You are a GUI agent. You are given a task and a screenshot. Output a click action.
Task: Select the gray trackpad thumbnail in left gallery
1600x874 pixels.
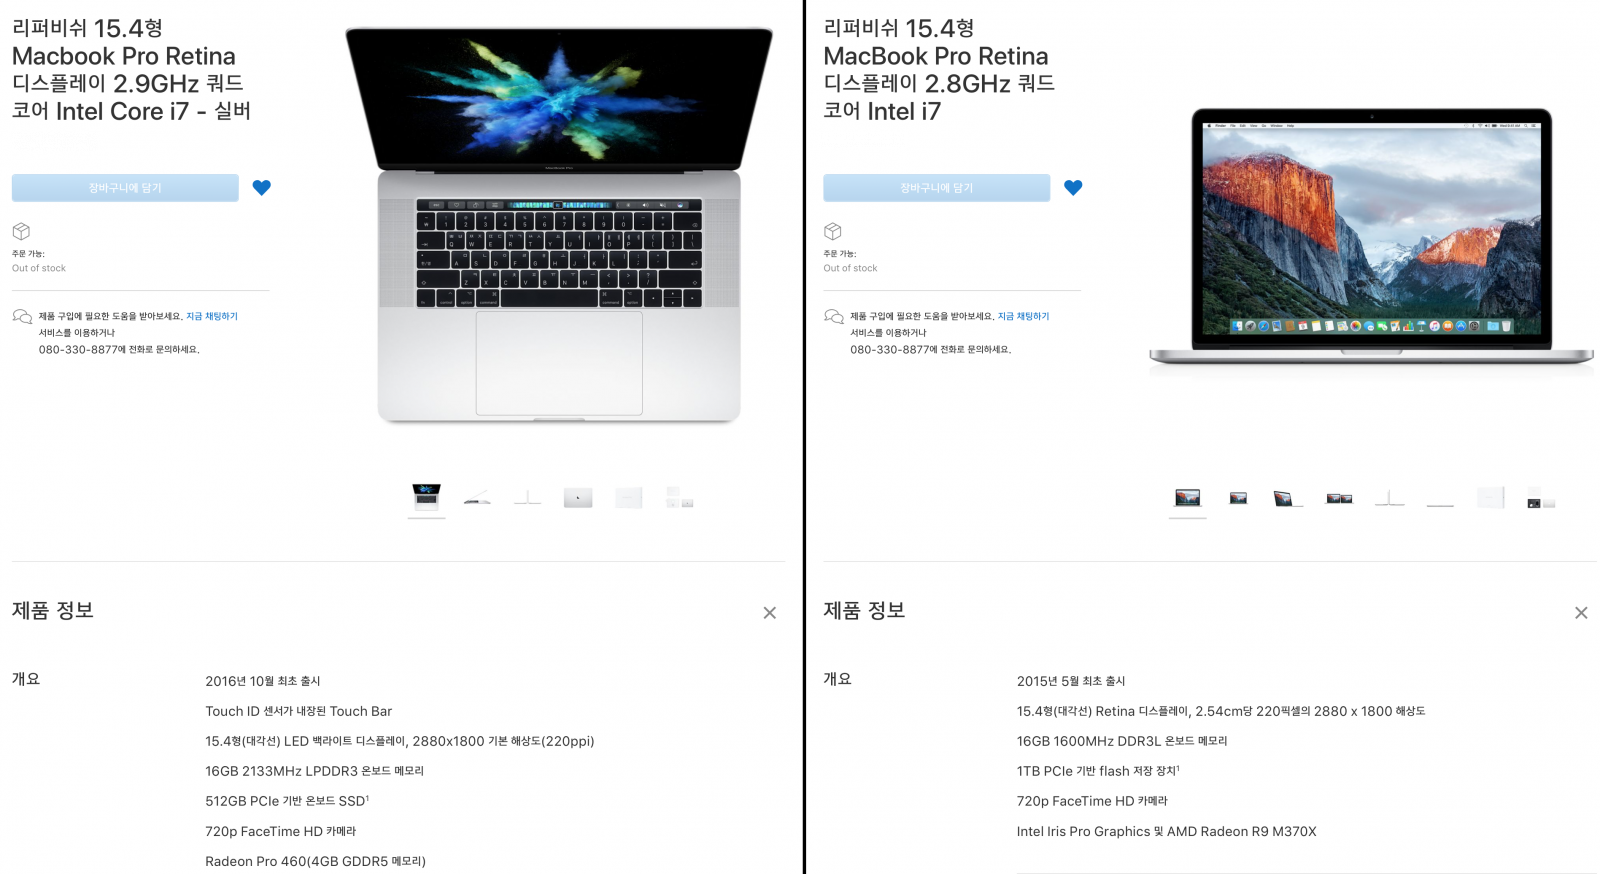pyautogui.click(x=578, y=498)
